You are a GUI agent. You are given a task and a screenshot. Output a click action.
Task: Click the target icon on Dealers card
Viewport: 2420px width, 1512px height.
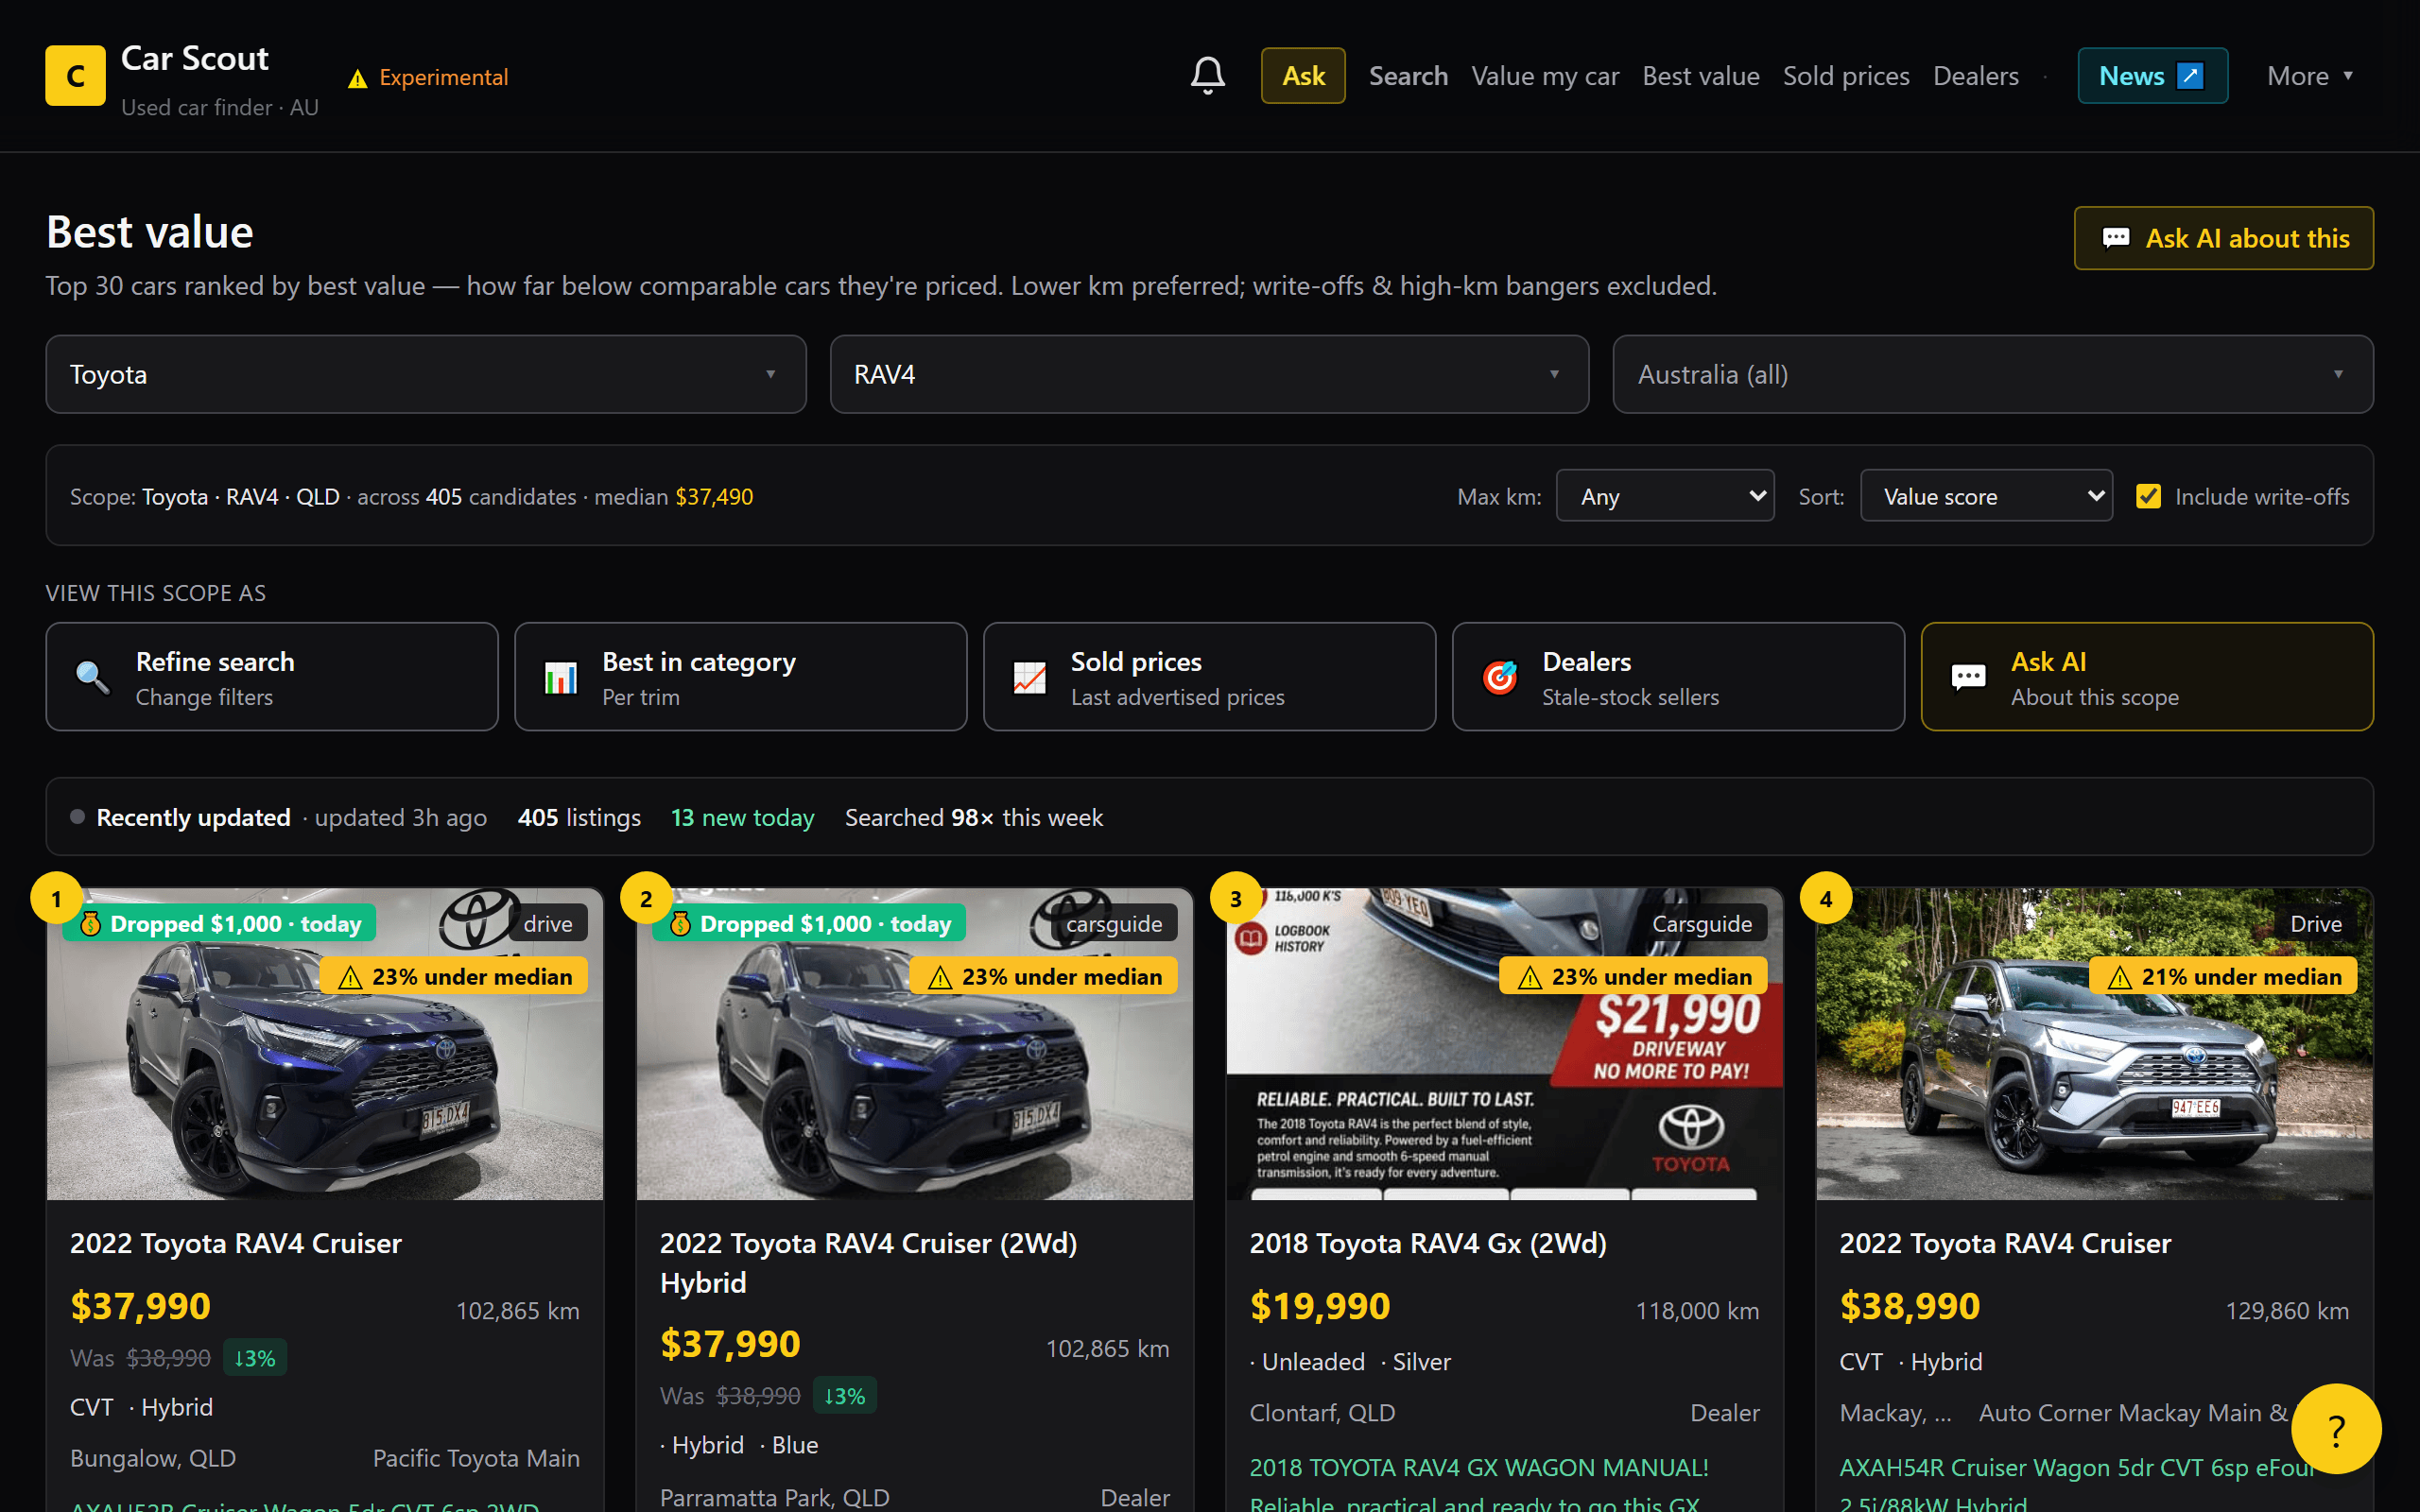coord(1499,677)
